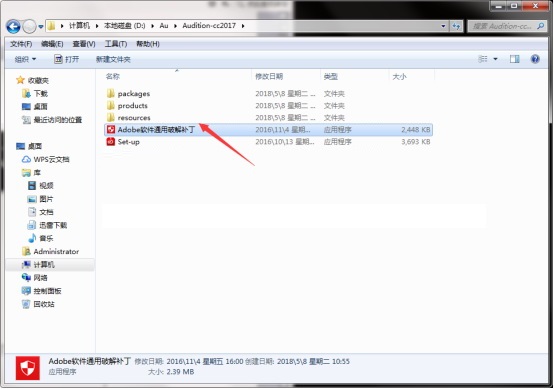Select 库 in navigation pane
554x389 pixels.
click(37, 172)
